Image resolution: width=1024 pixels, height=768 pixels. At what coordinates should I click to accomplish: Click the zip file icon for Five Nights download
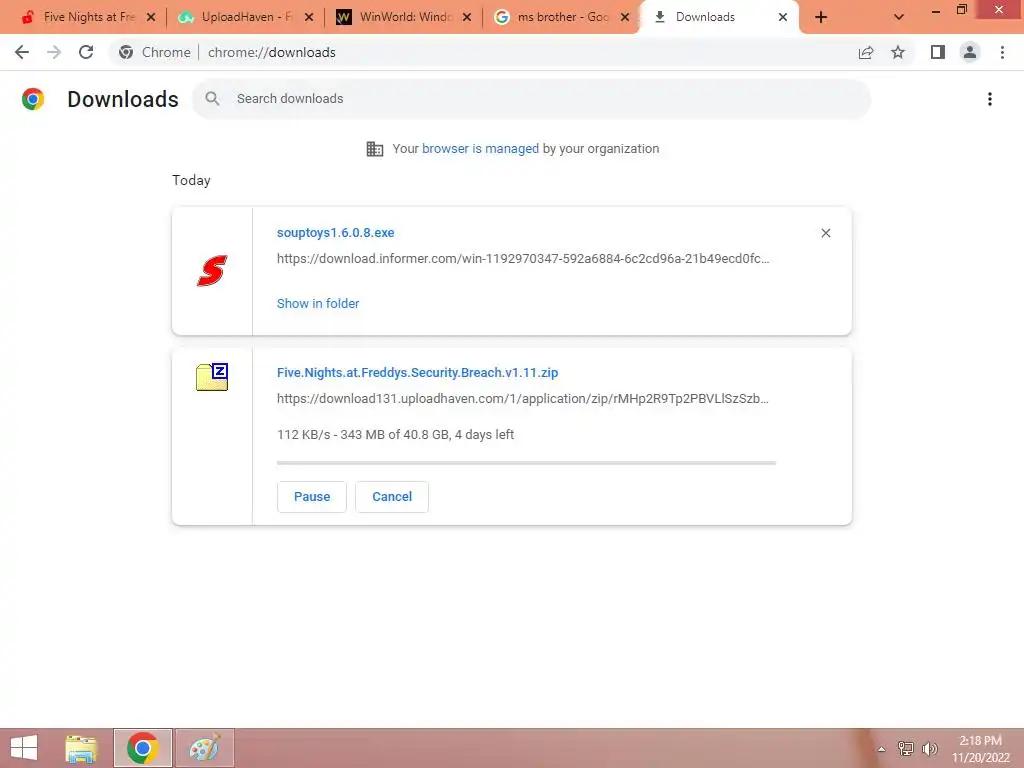(212, 377)
